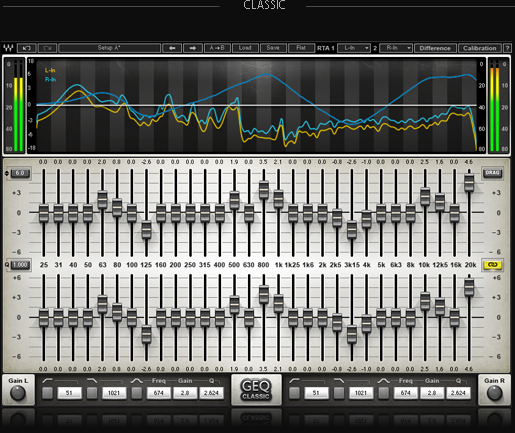Click right bell Gain field 2.8
Screen dimensions: 515x433
pyautogui.click(x=432, y=393)
